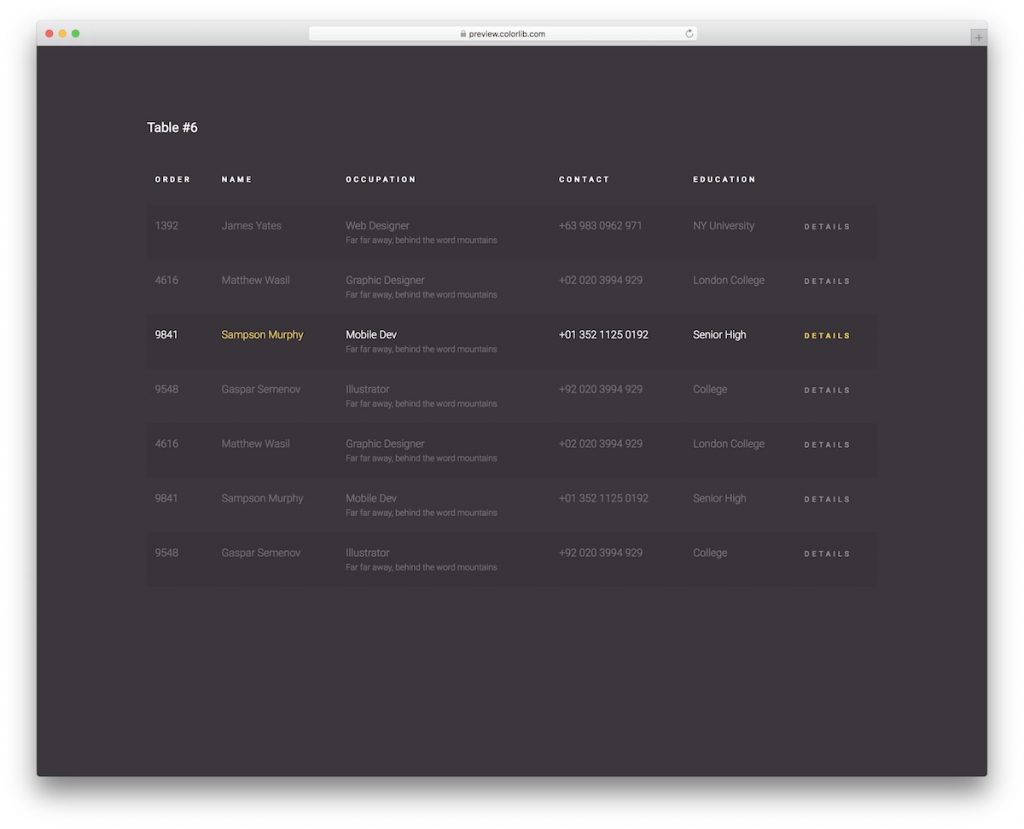Click the page refresh icon in the address bar
This screenshot has width=1024, height=829.
click(689, 32)
